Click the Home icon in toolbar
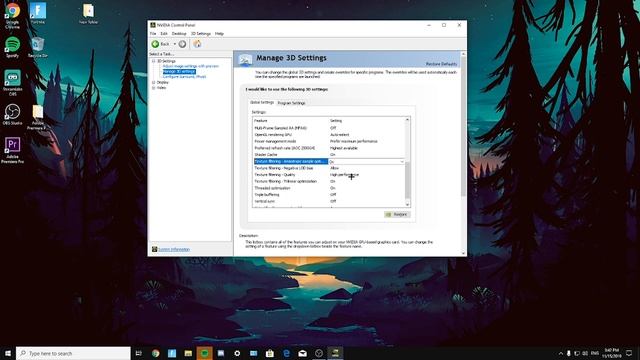640x360 pixels. click(x=197, y=44)
